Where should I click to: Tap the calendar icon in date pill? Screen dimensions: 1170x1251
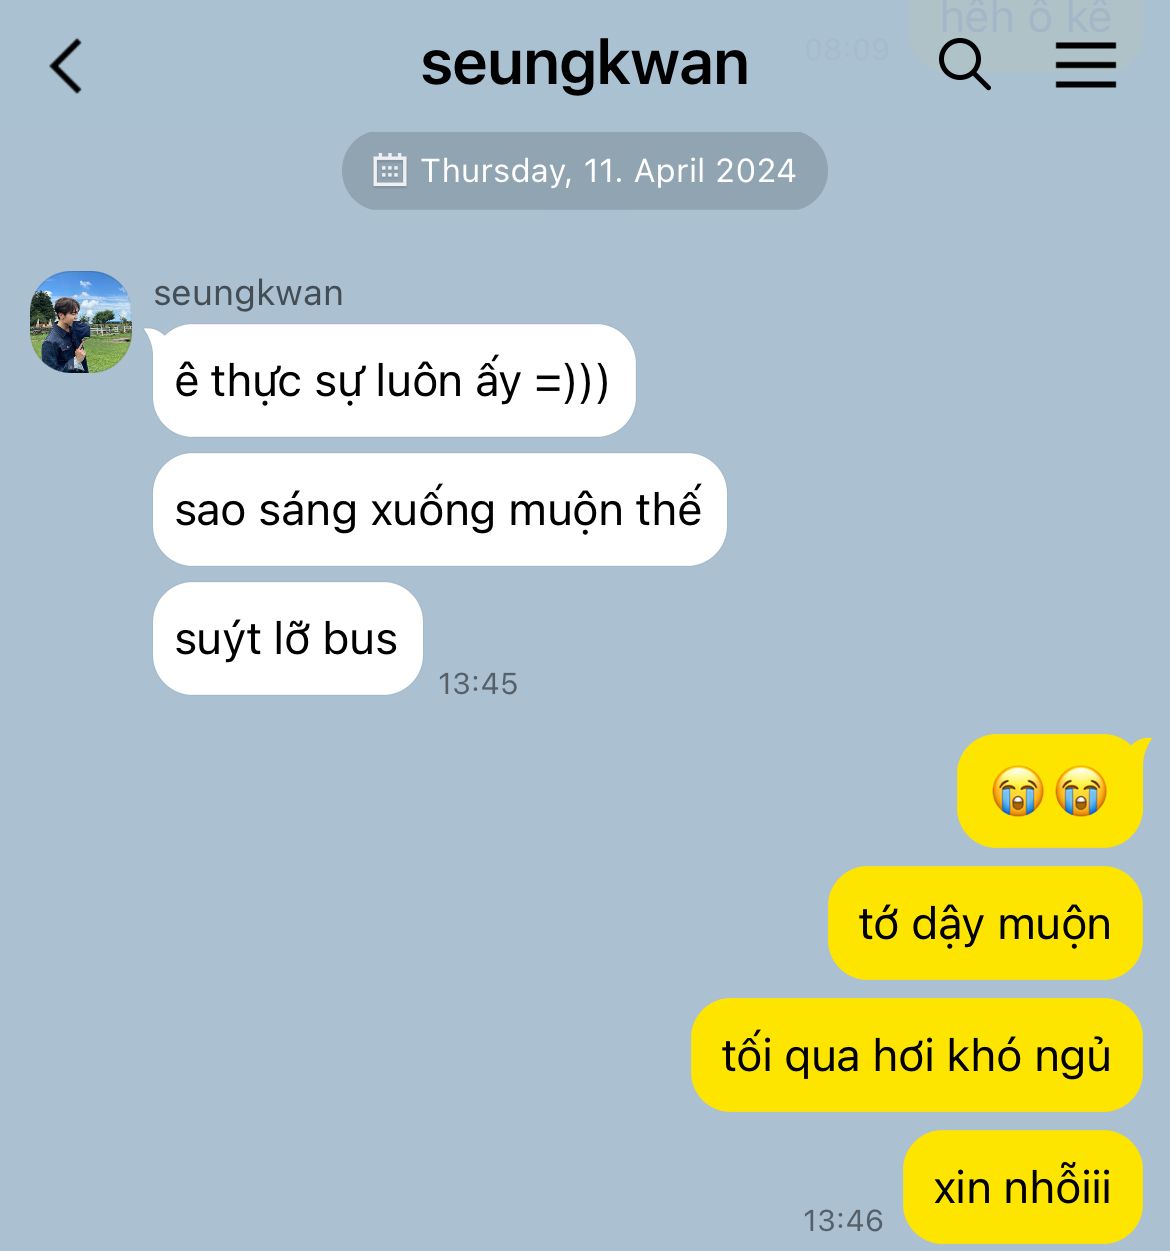[x=389, y=170]
